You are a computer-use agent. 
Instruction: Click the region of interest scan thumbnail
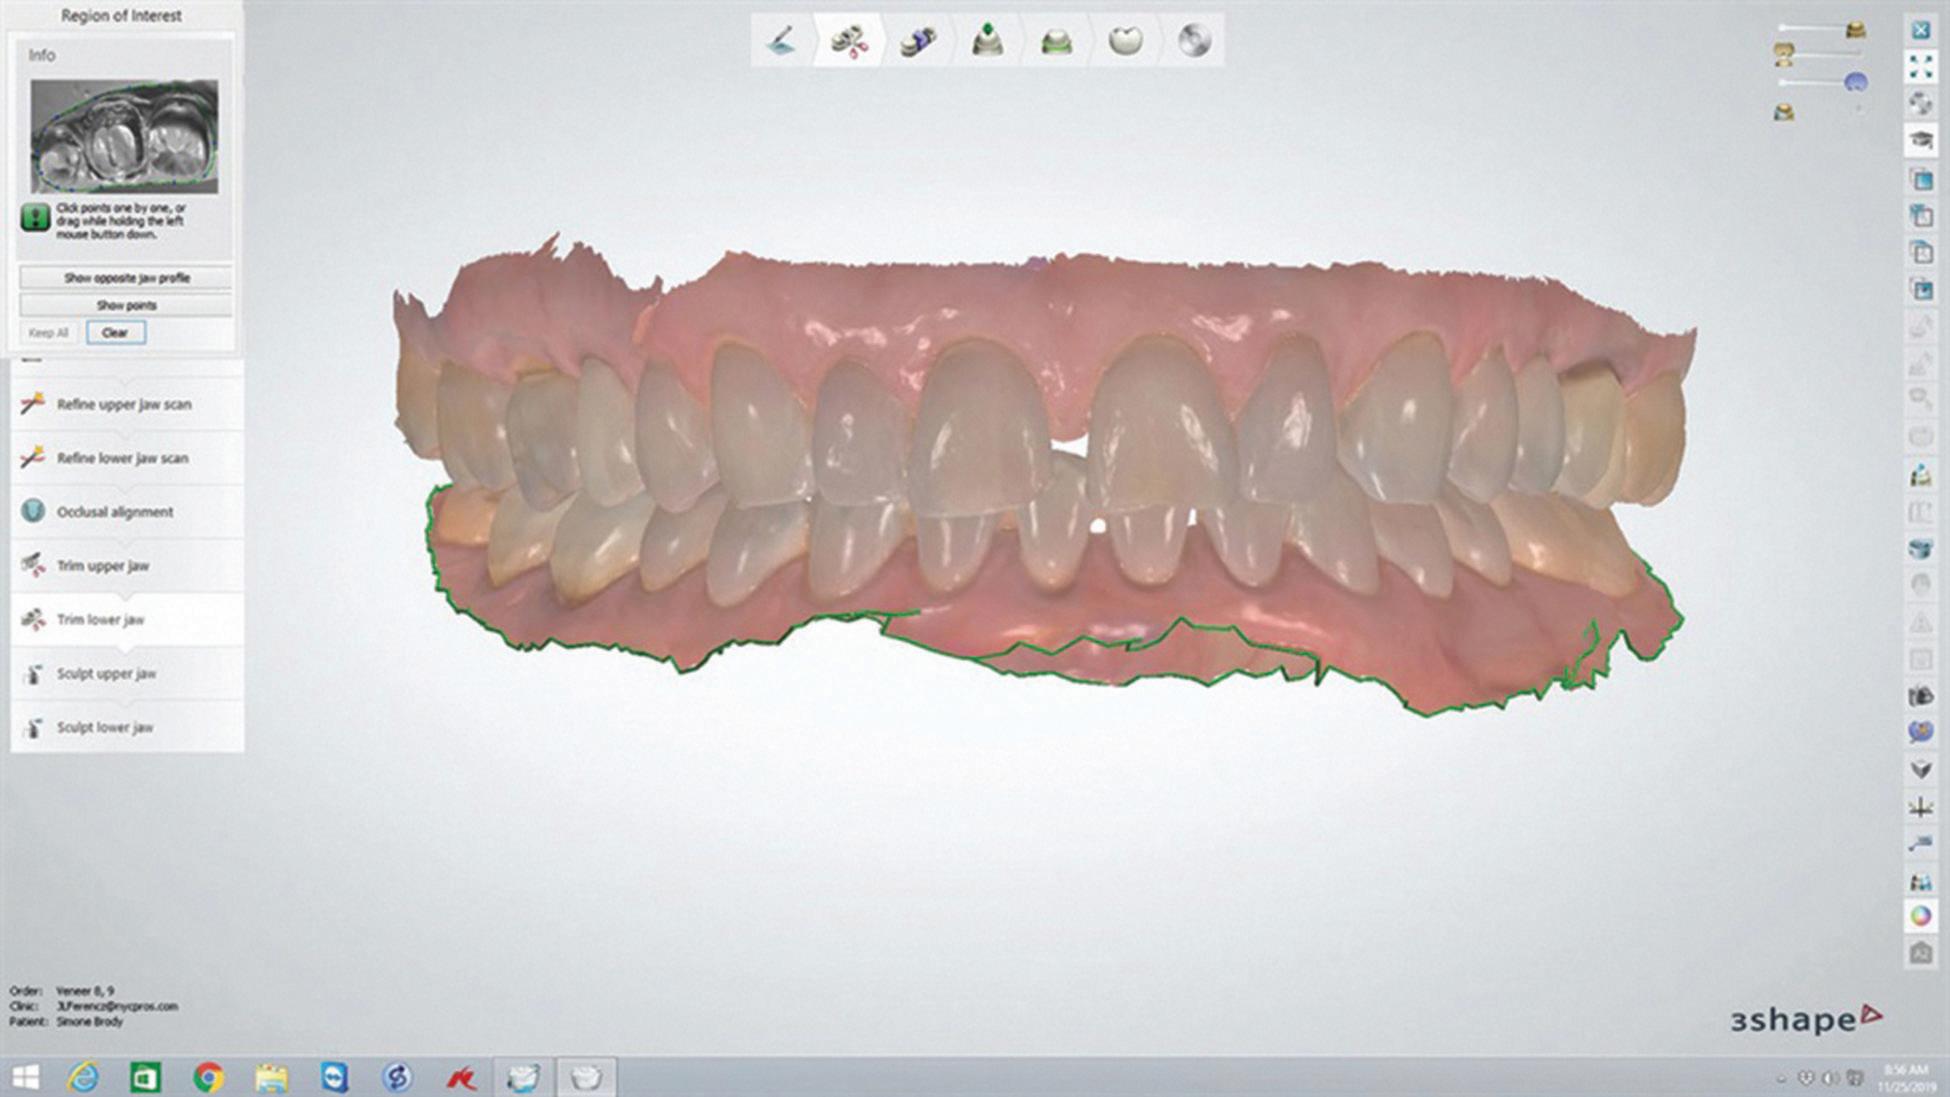(124, 137)
